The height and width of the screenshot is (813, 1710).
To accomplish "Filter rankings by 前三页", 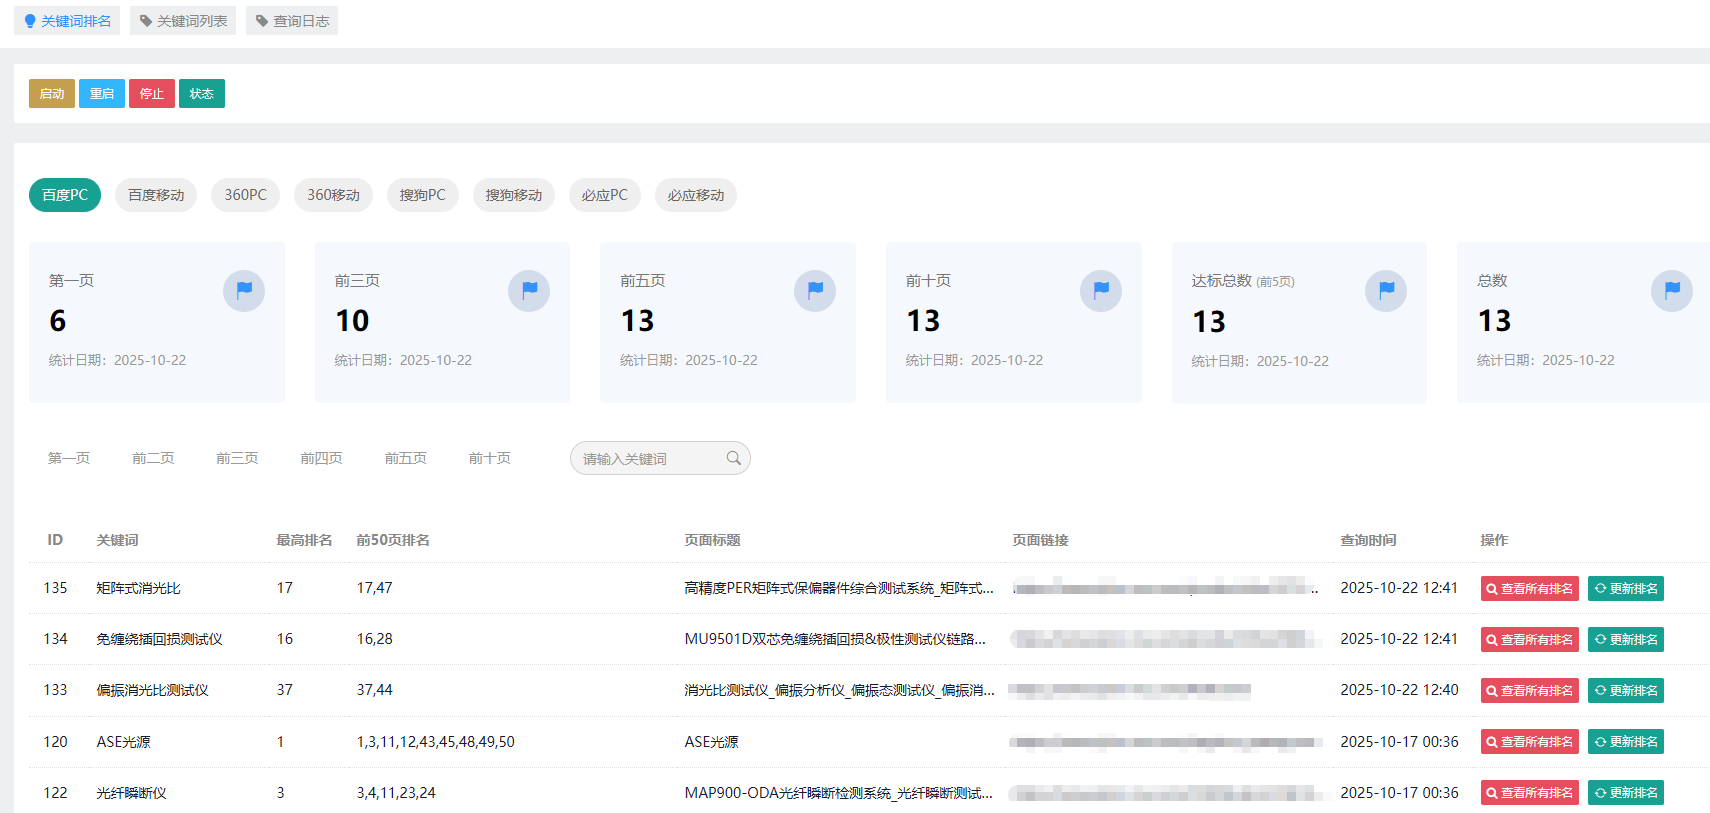I will tap(237, 458).
